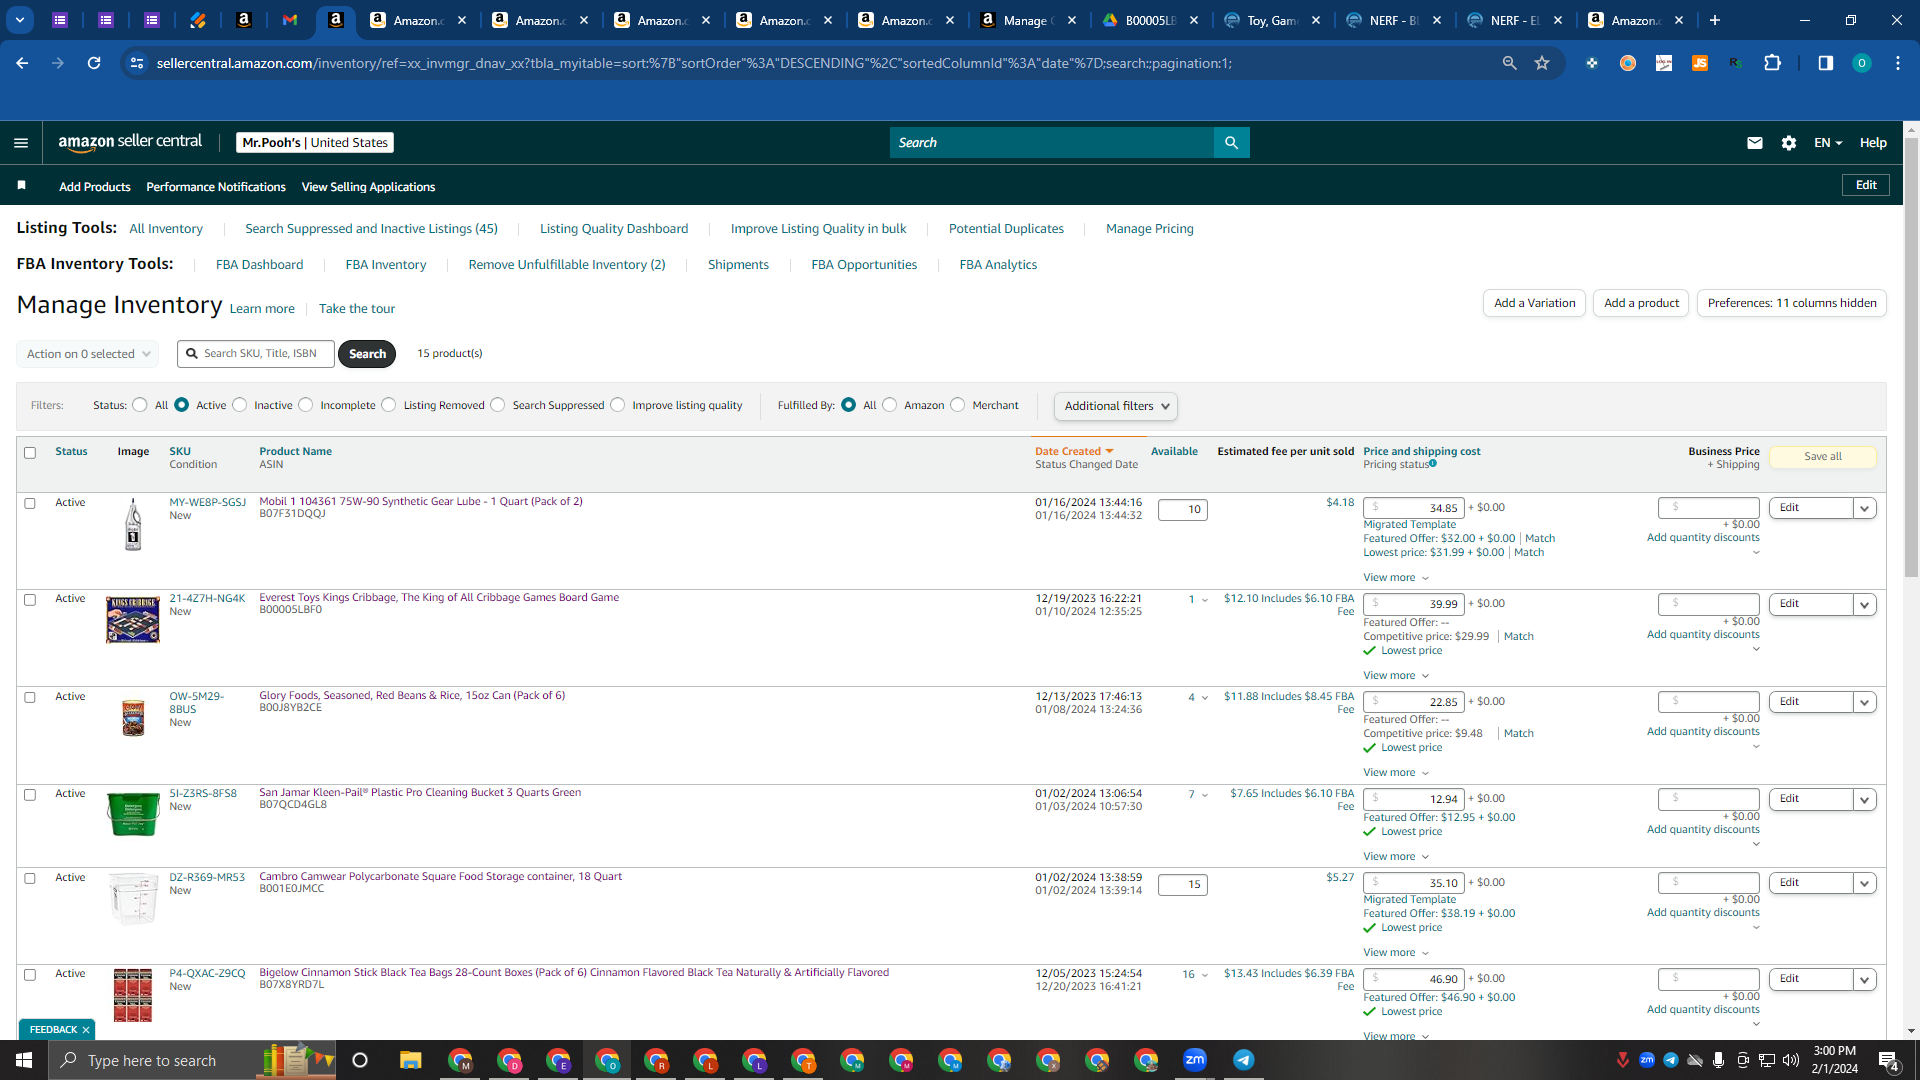Open Add Products in the nav bar
Screen dimensions: 1920x1080
[x=95, y=186]
